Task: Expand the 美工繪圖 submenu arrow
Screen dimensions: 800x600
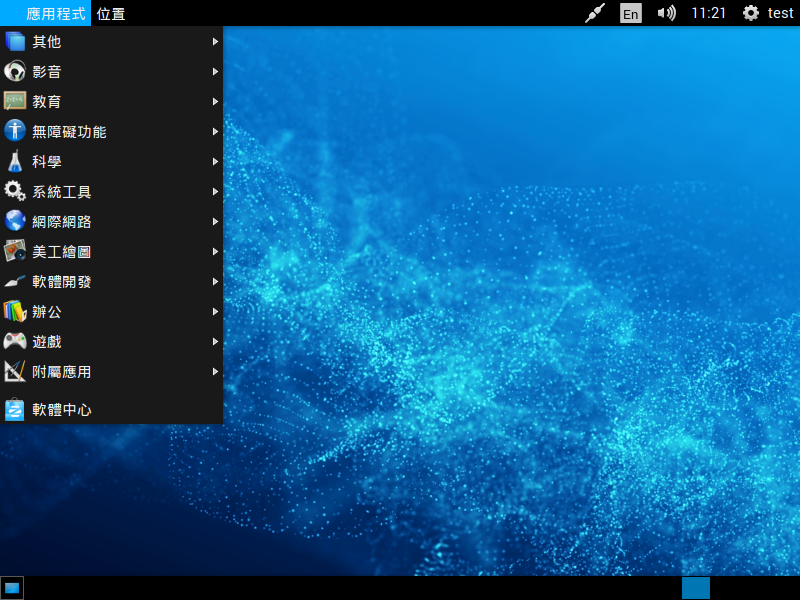Action: [215, 252]
